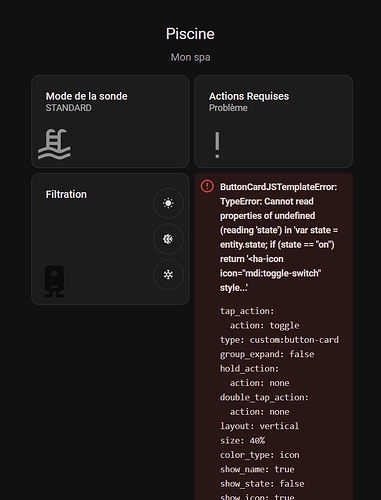This screenshot has width=381, height=500.
Task: Select the middle round Filtration mode button
Action: [168, 239]
